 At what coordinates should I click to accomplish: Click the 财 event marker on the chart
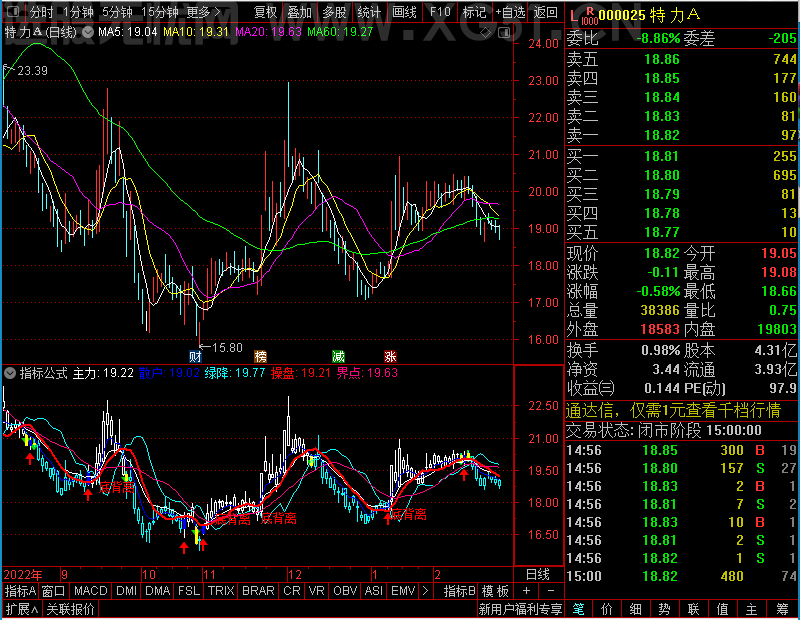click(x=195, y=356)
